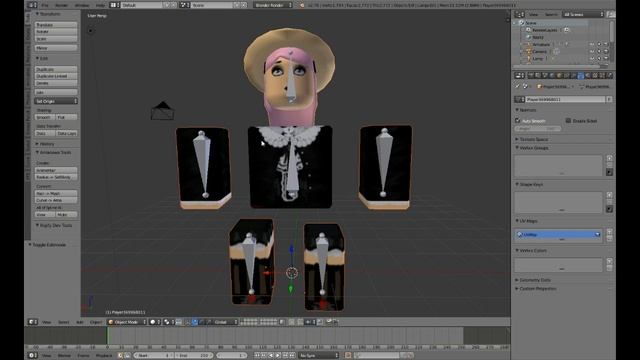
Task: Click the timeline Start frame field
Action: point(154,356)
